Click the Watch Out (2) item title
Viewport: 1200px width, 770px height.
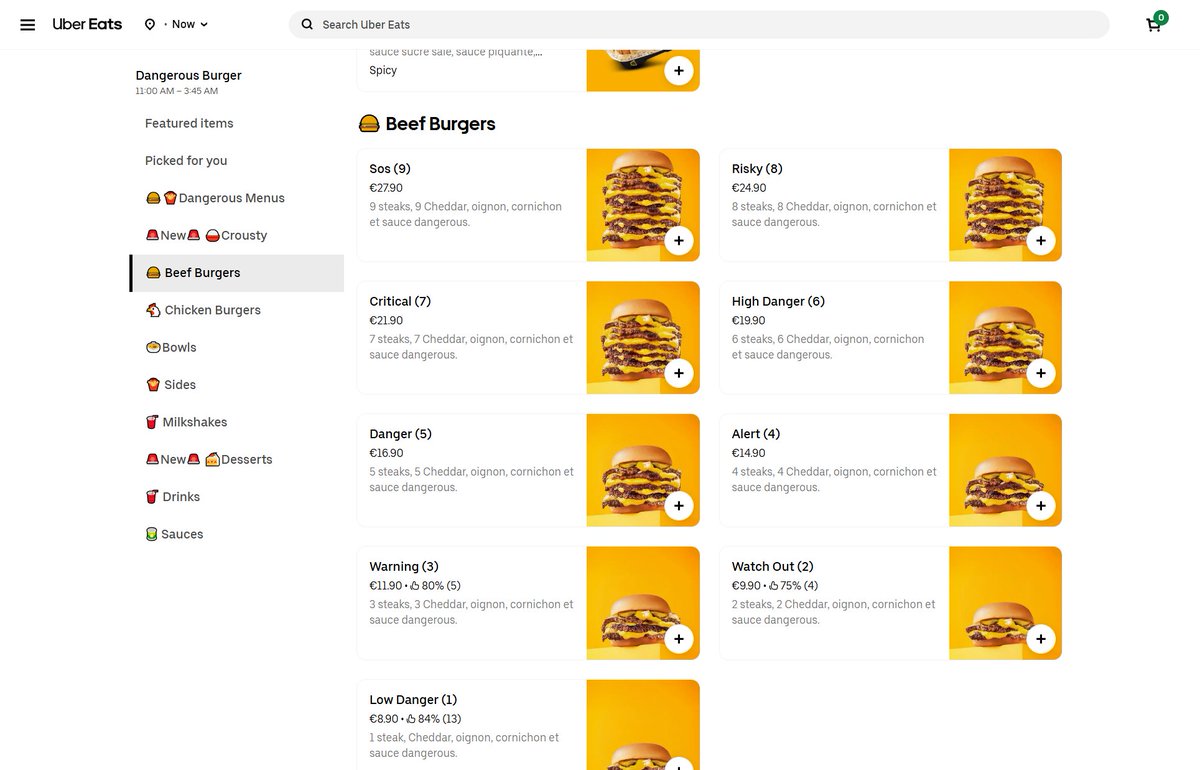coord(773,567)
